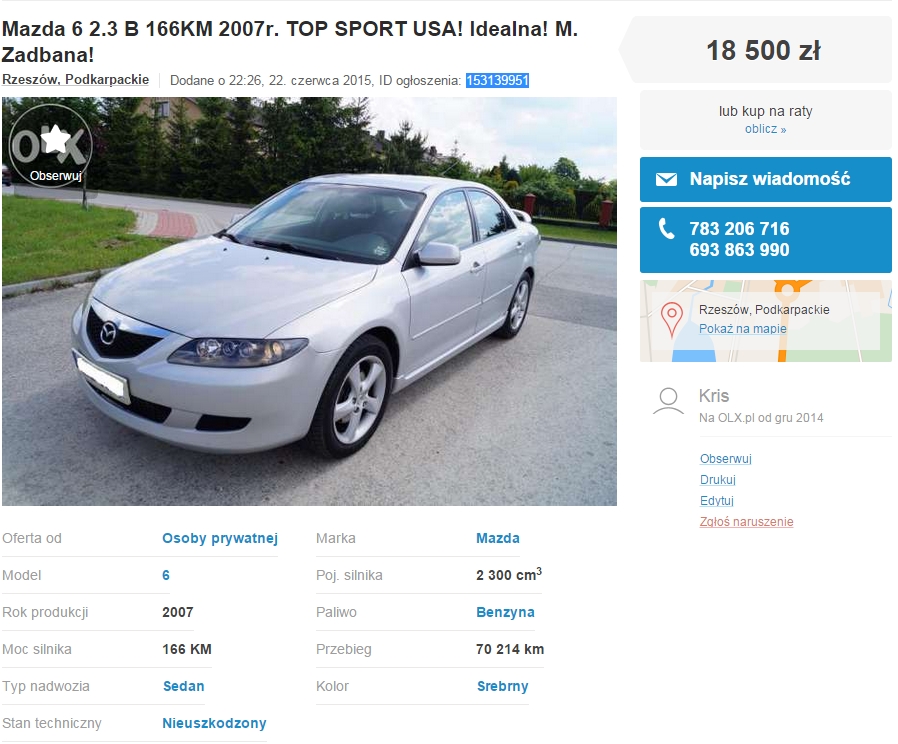Screen dimensions: 898x744
Task: Click the Sedan body type link
Action: [183, 686]
